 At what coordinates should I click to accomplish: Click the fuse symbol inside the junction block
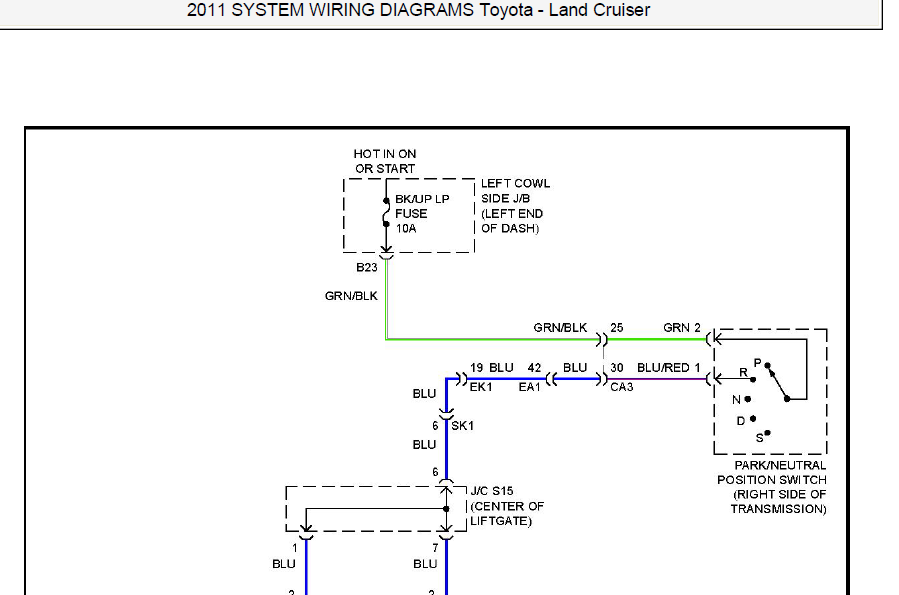click(x=386, y=213)
